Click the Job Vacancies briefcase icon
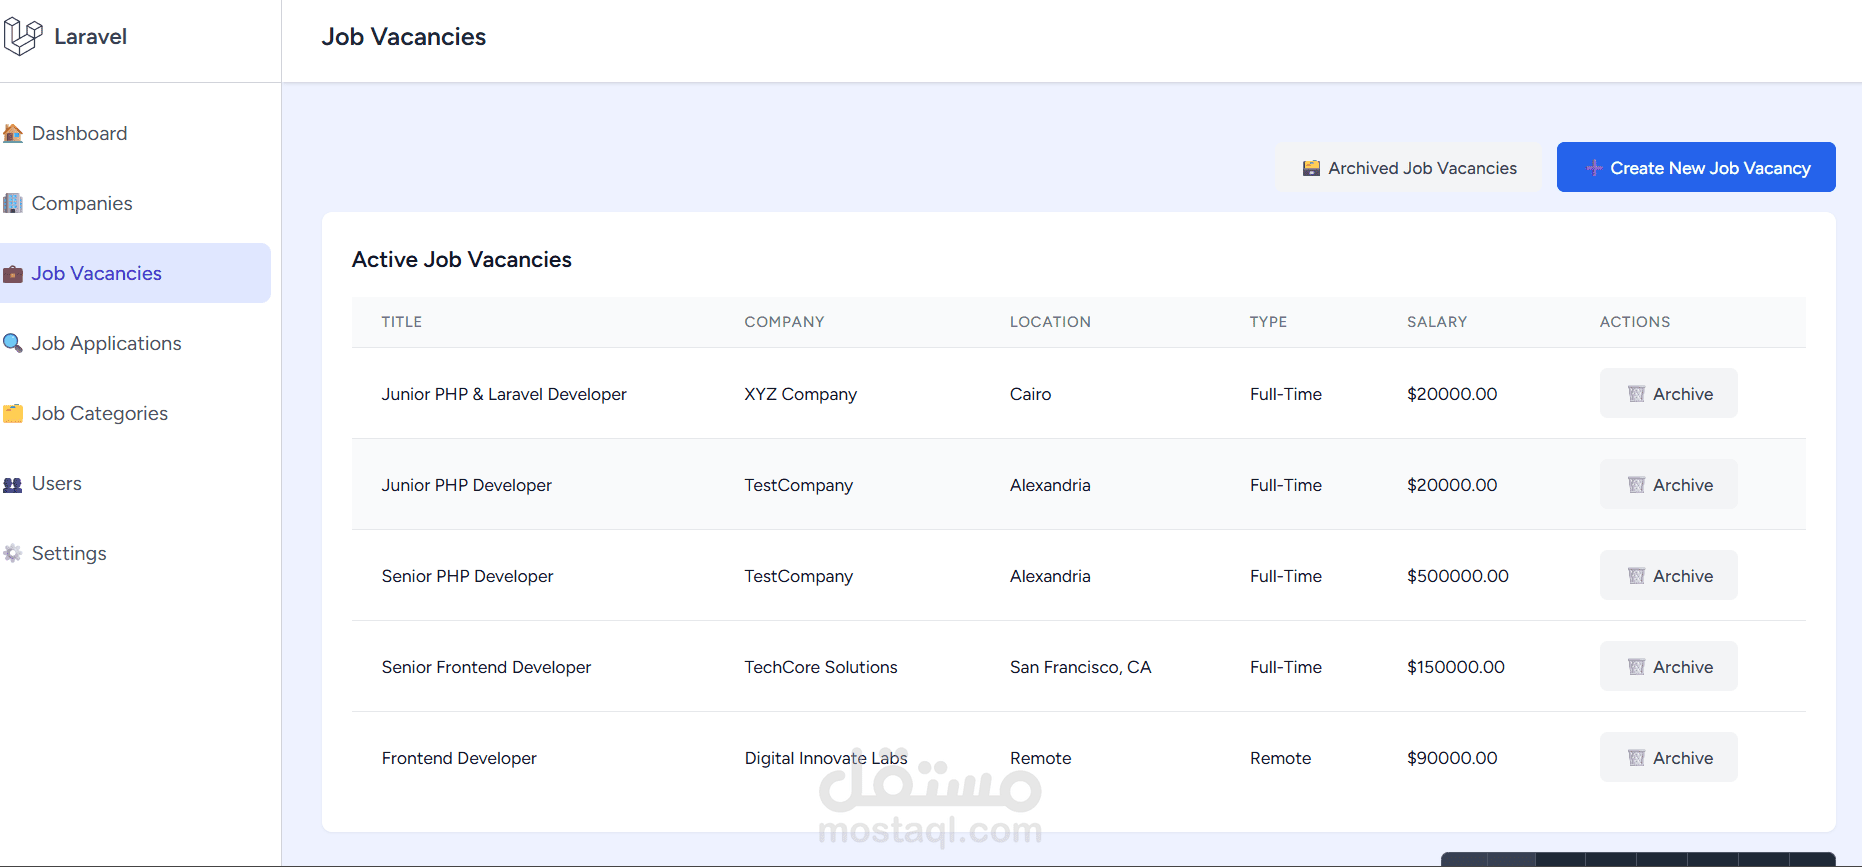1862x867 pixels. (13, 274)
